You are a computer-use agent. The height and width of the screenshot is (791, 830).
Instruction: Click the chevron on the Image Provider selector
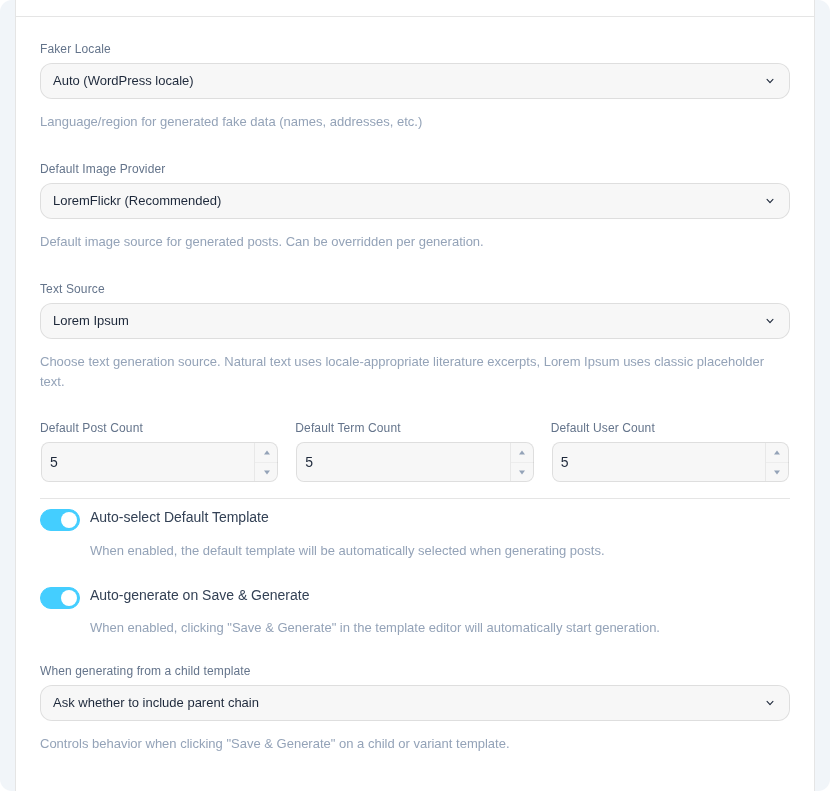pos(771,201)
